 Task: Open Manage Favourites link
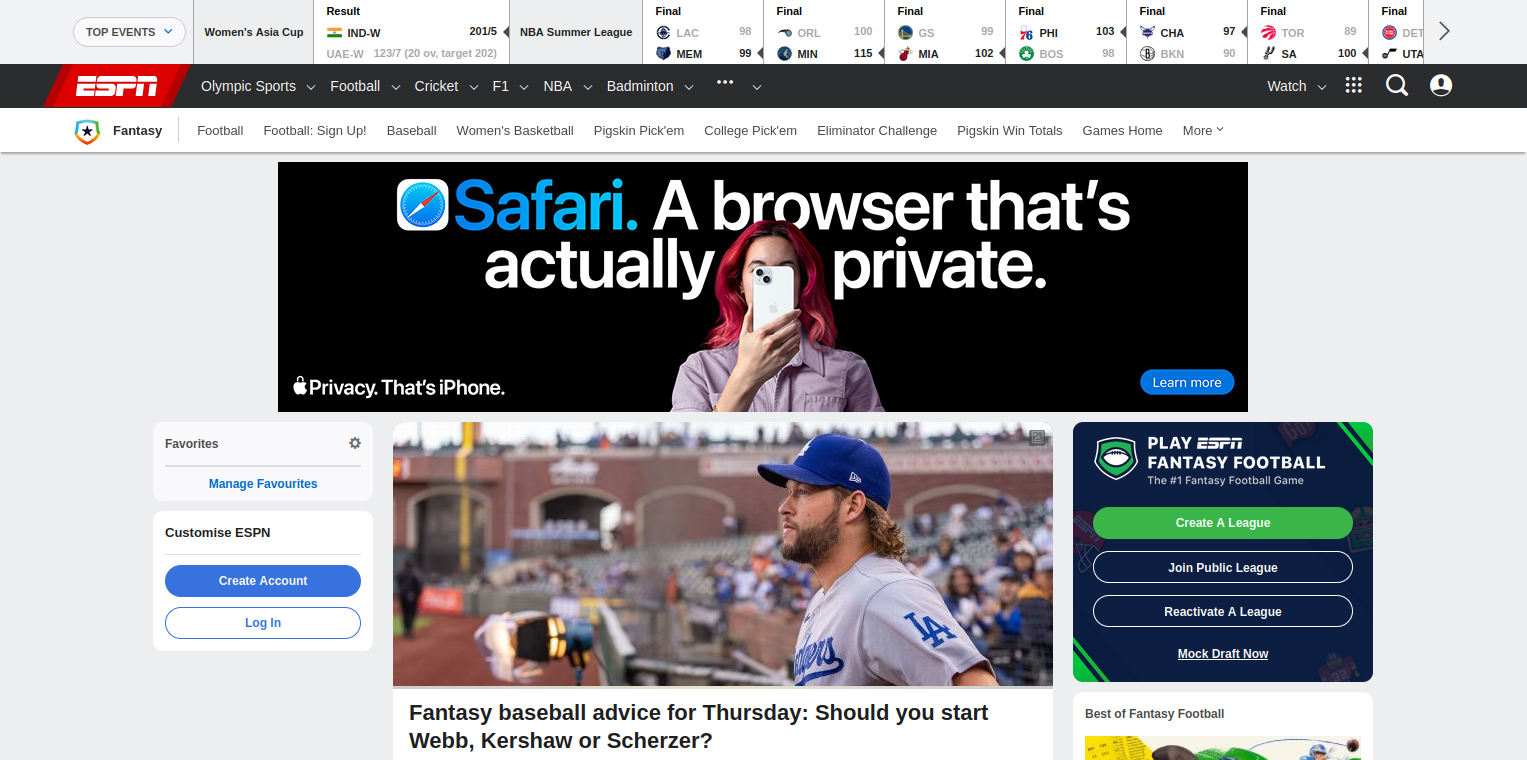263,484
